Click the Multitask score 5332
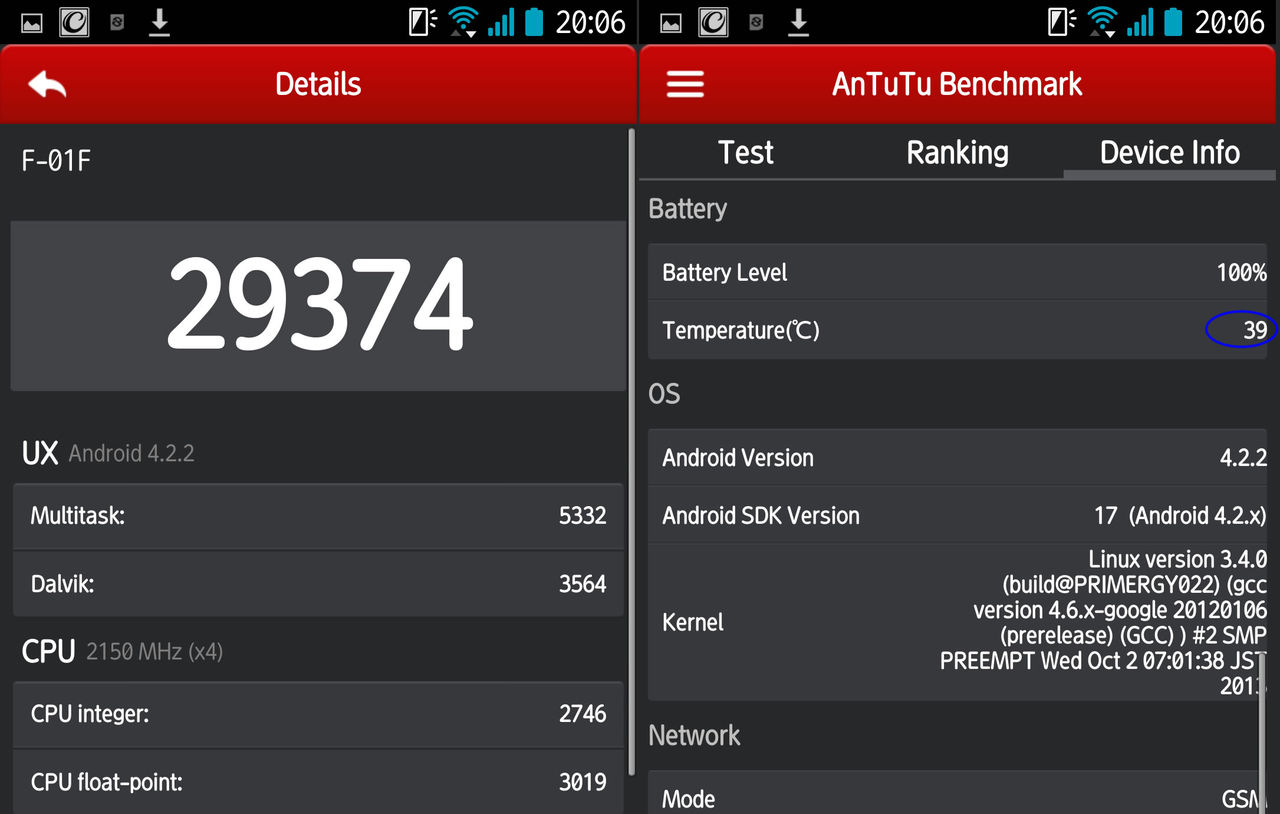The height and width of the screenshot is (814, 1280). pyautogui.click(x=583, y=516)
